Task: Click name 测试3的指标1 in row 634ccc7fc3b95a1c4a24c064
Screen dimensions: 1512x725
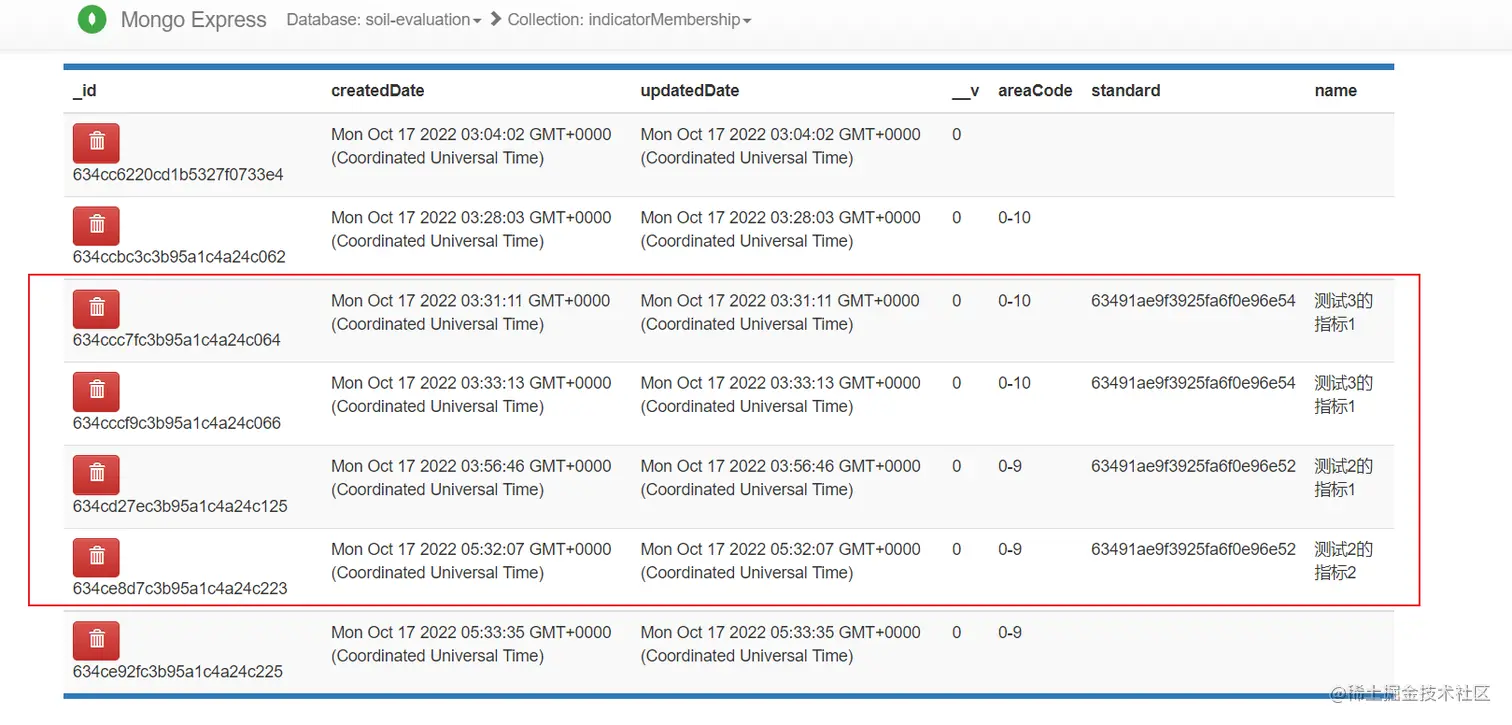Action: coord(1344,312)
